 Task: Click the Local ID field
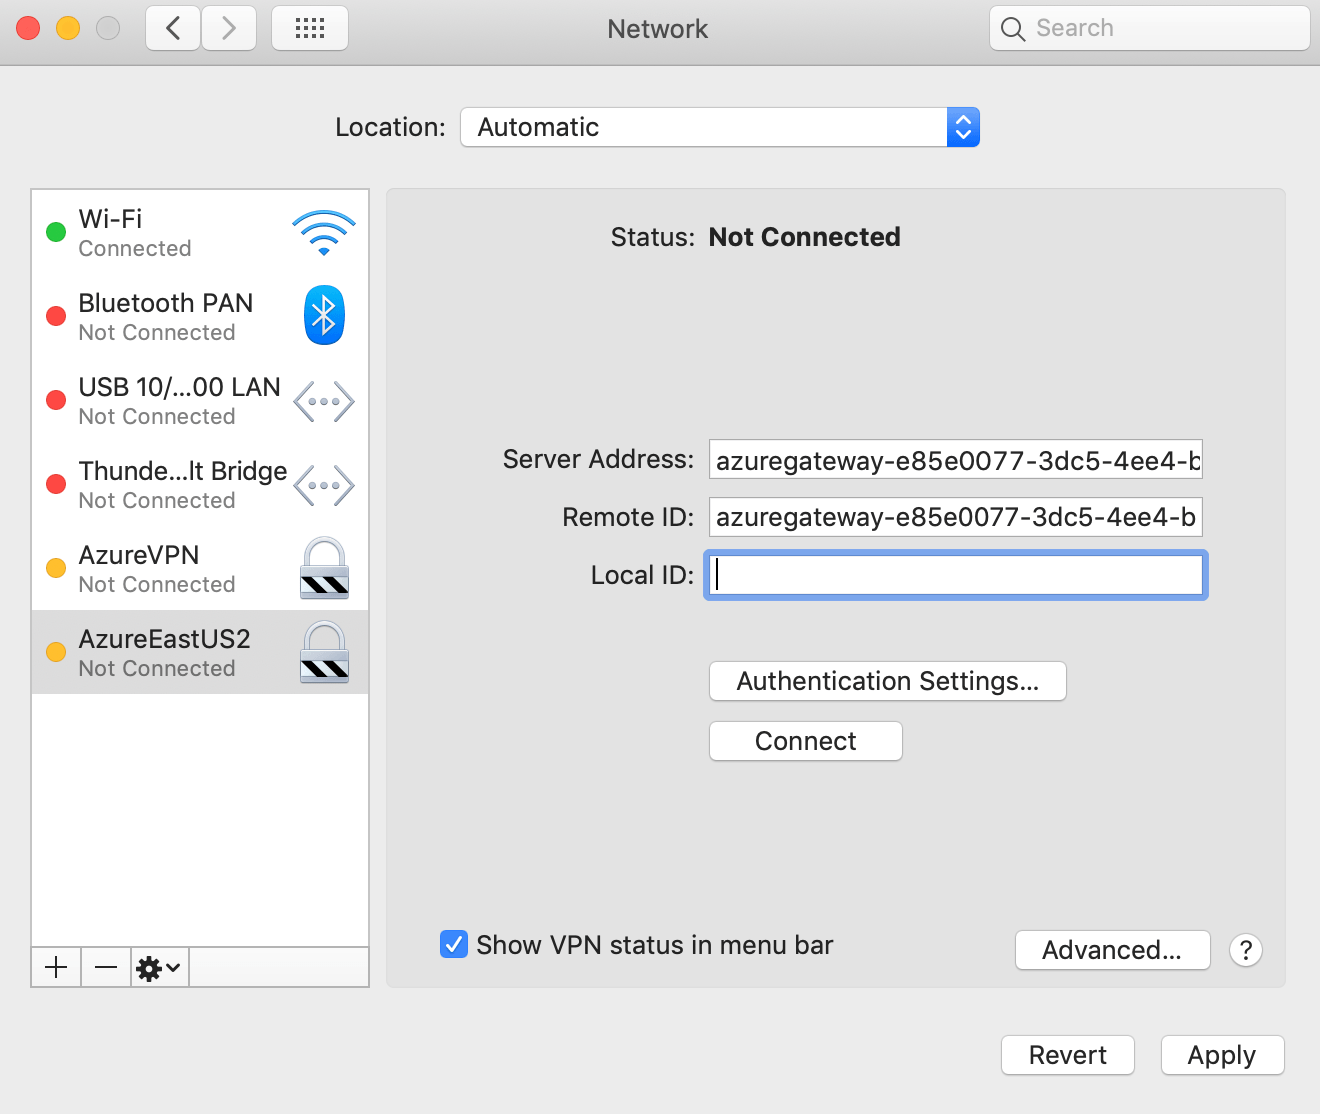click(956, 575)
